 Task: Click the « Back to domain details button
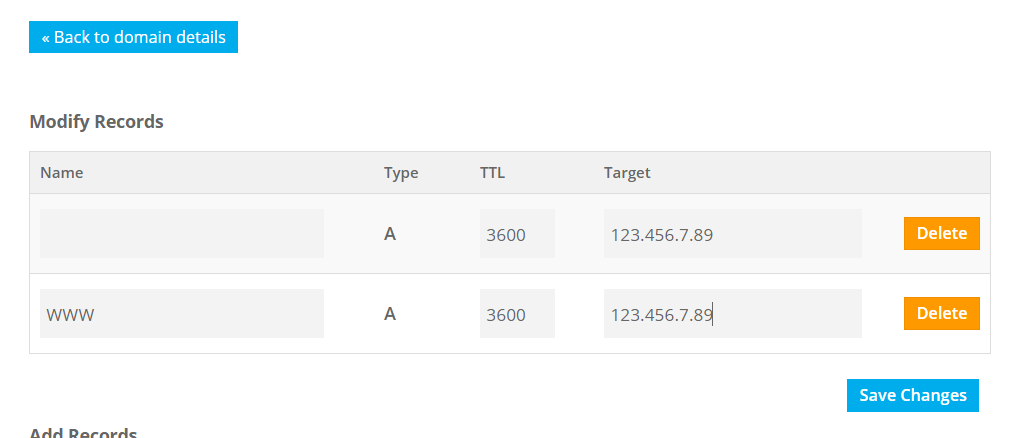(x=133, y=37)
